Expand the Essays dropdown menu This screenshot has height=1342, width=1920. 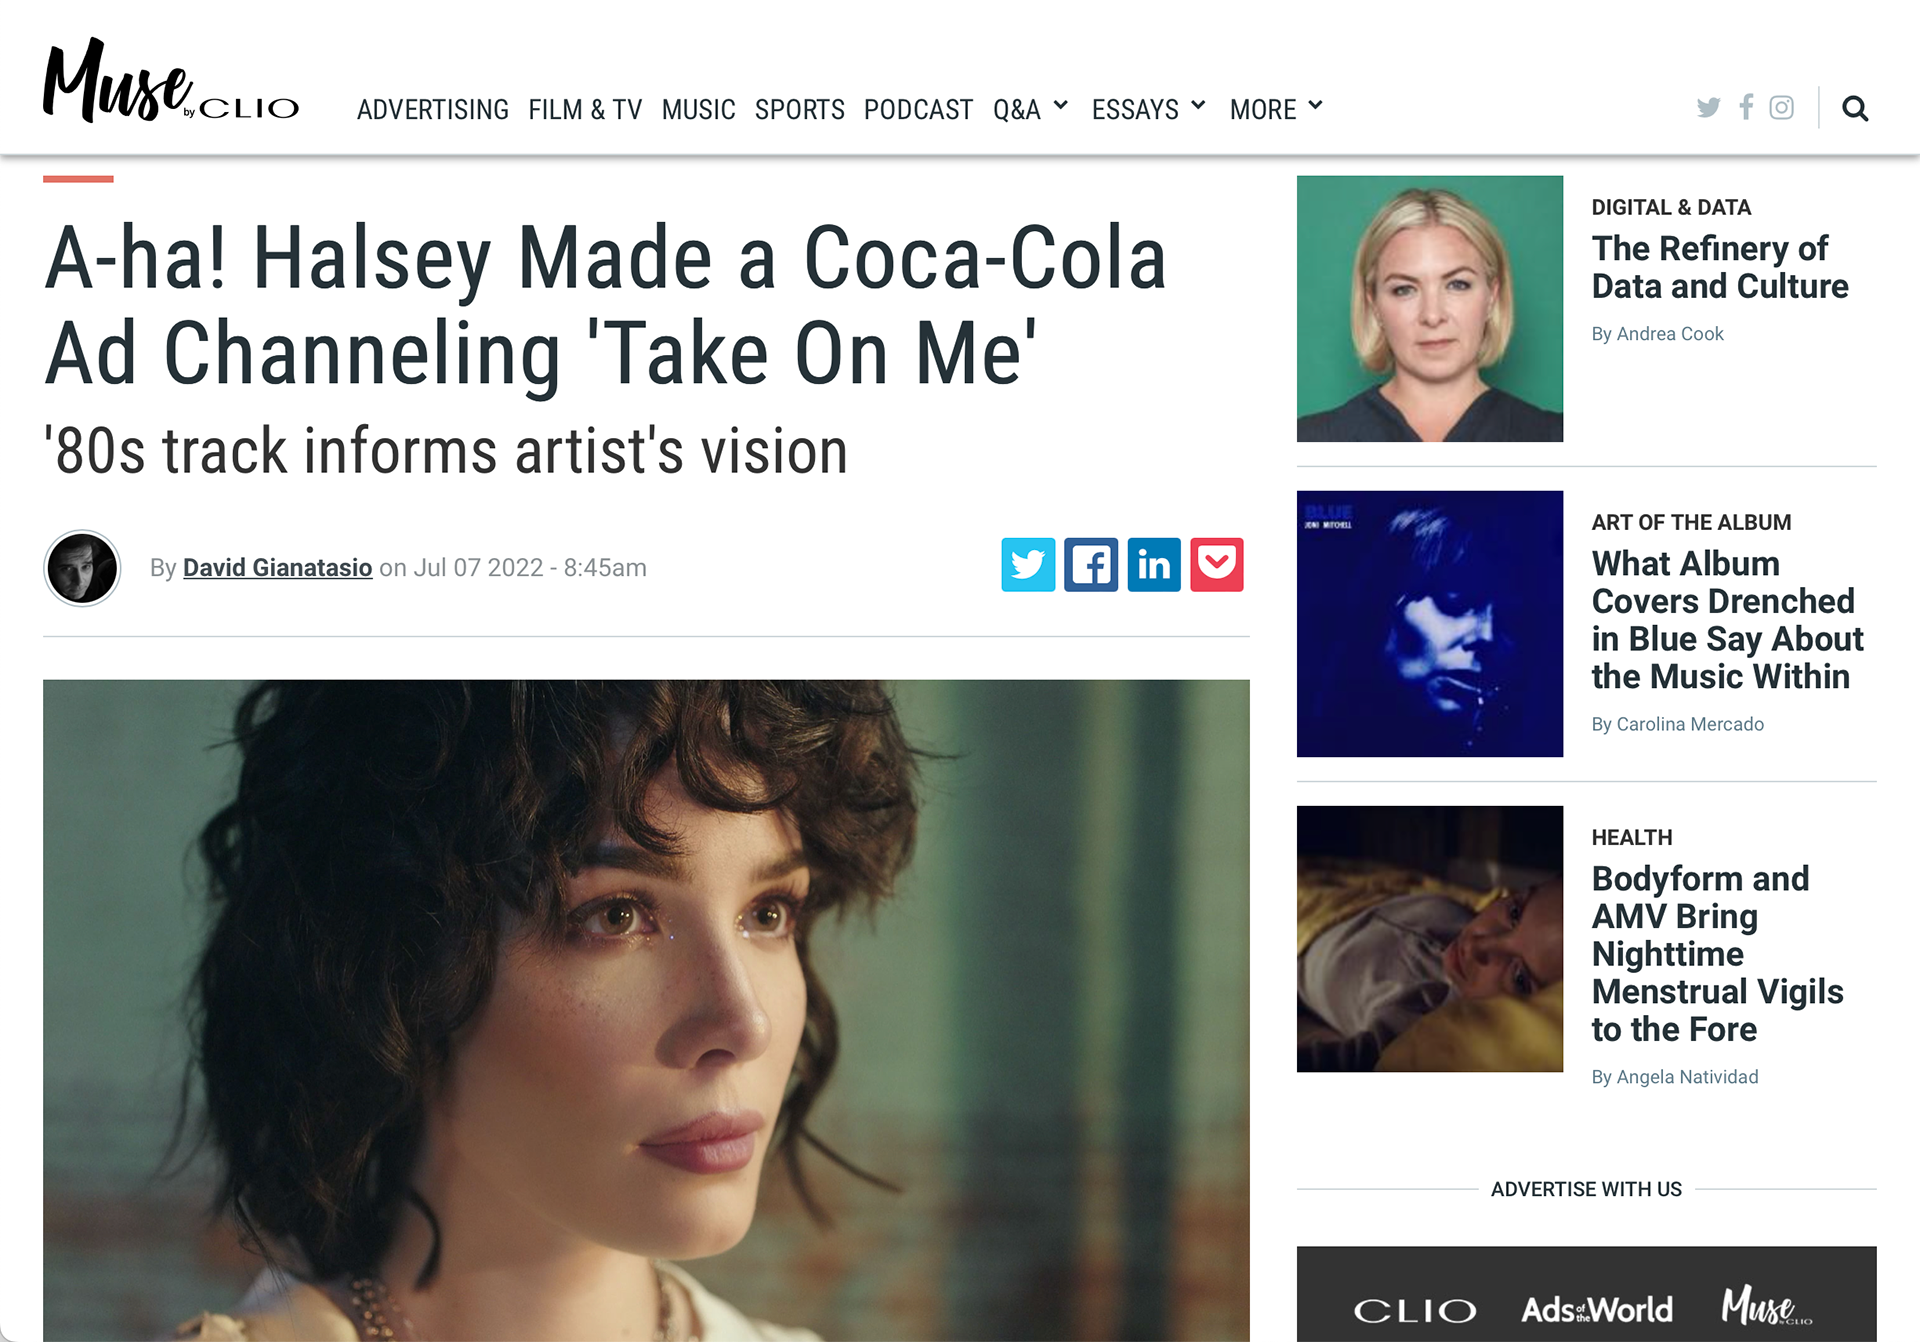[x=1149, y=109]
